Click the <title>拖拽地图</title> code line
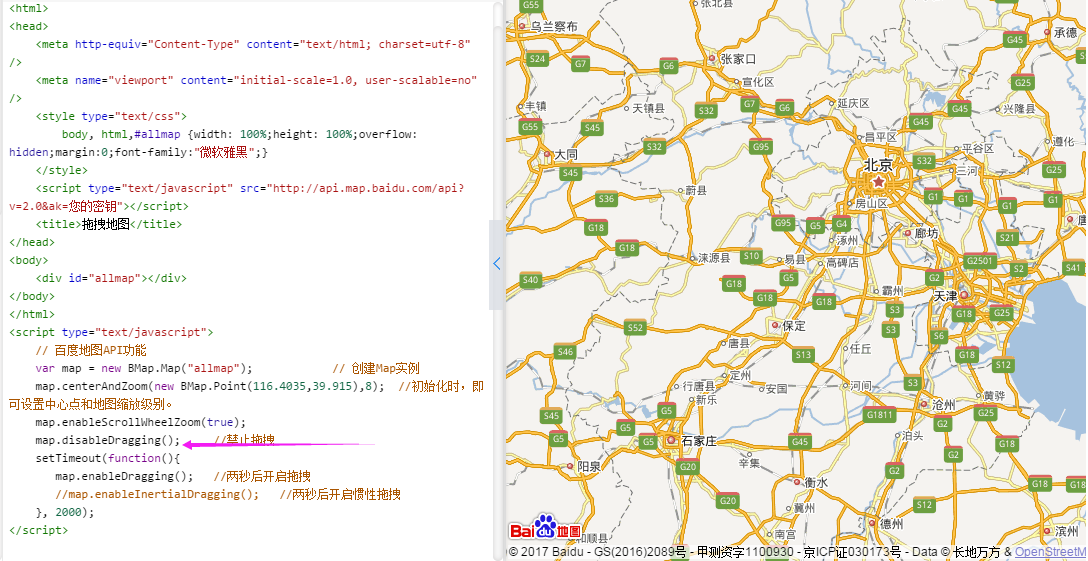Image resolution: width=1088 pixels, height=561 pixels. click(109, 224)
